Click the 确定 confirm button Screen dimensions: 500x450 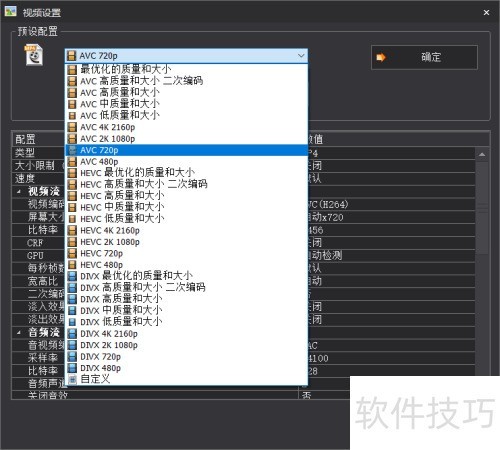(424, 57)
